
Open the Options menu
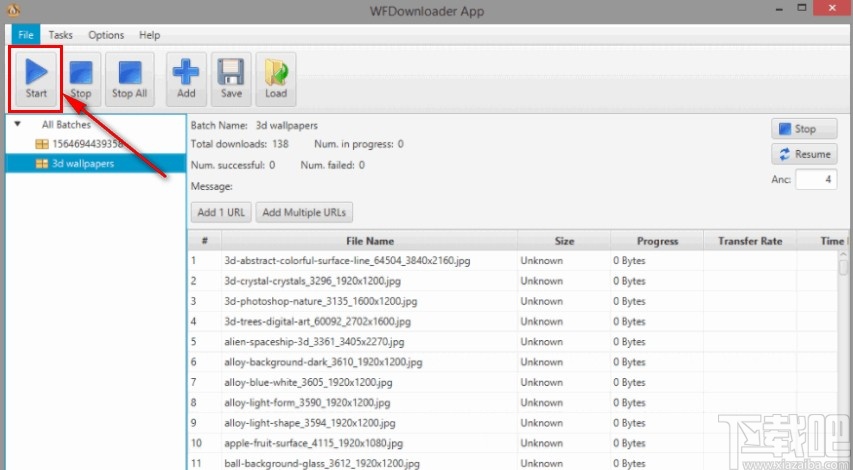[106, 35]
